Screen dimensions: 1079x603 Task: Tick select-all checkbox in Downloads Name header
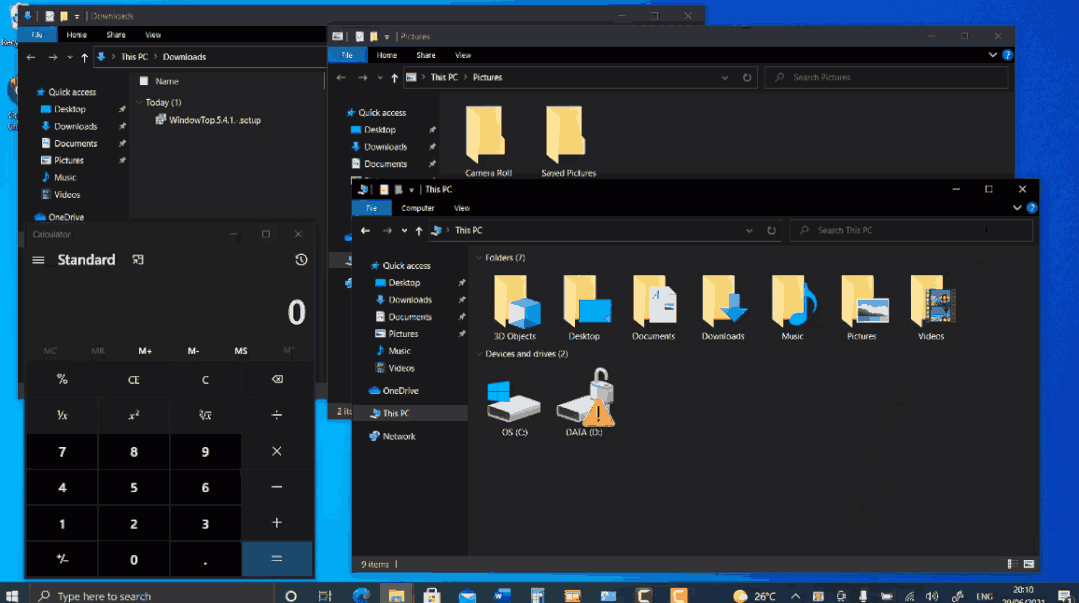144,81
